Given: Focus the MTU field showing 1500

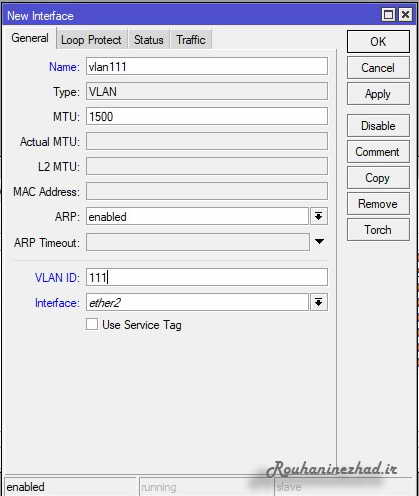Looking at the screenshot, I should click(207, 116).
